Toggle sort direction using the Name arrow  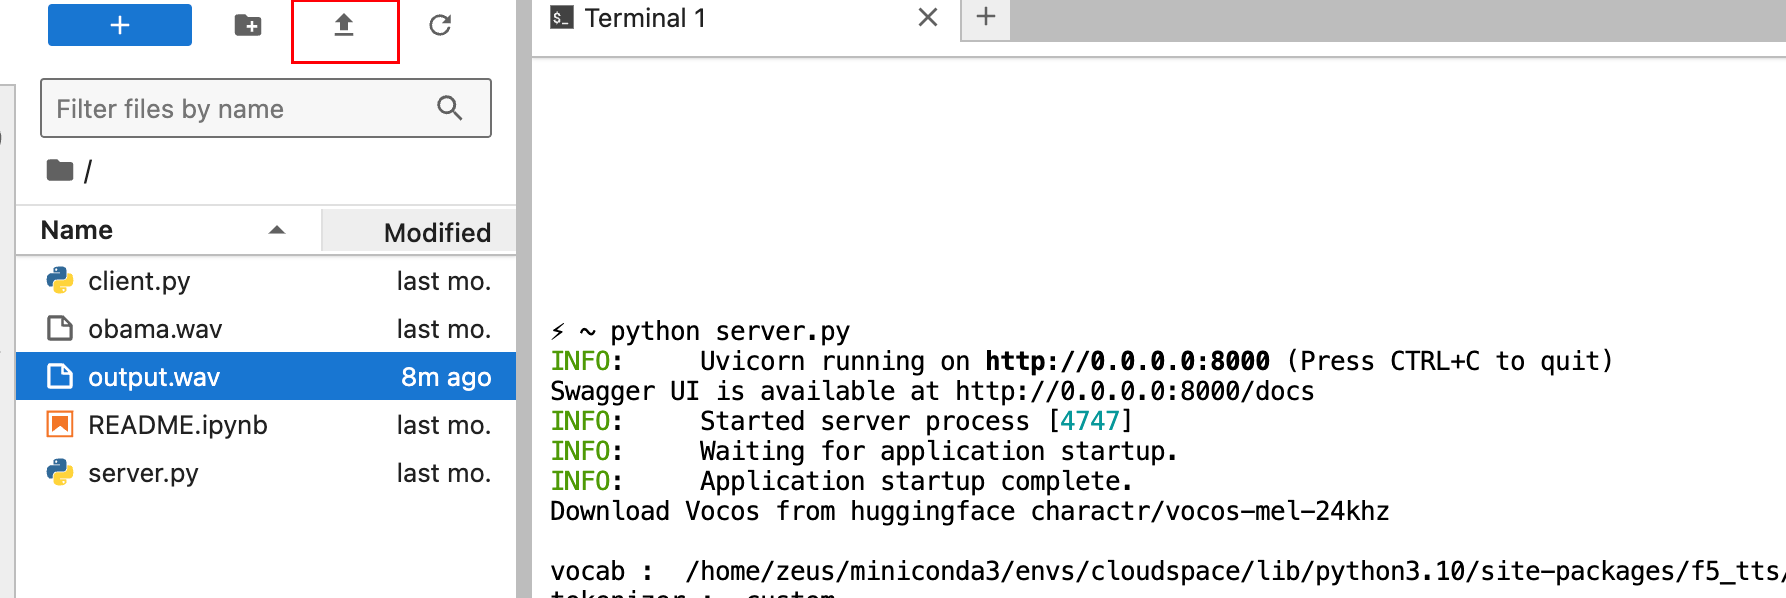277,230
